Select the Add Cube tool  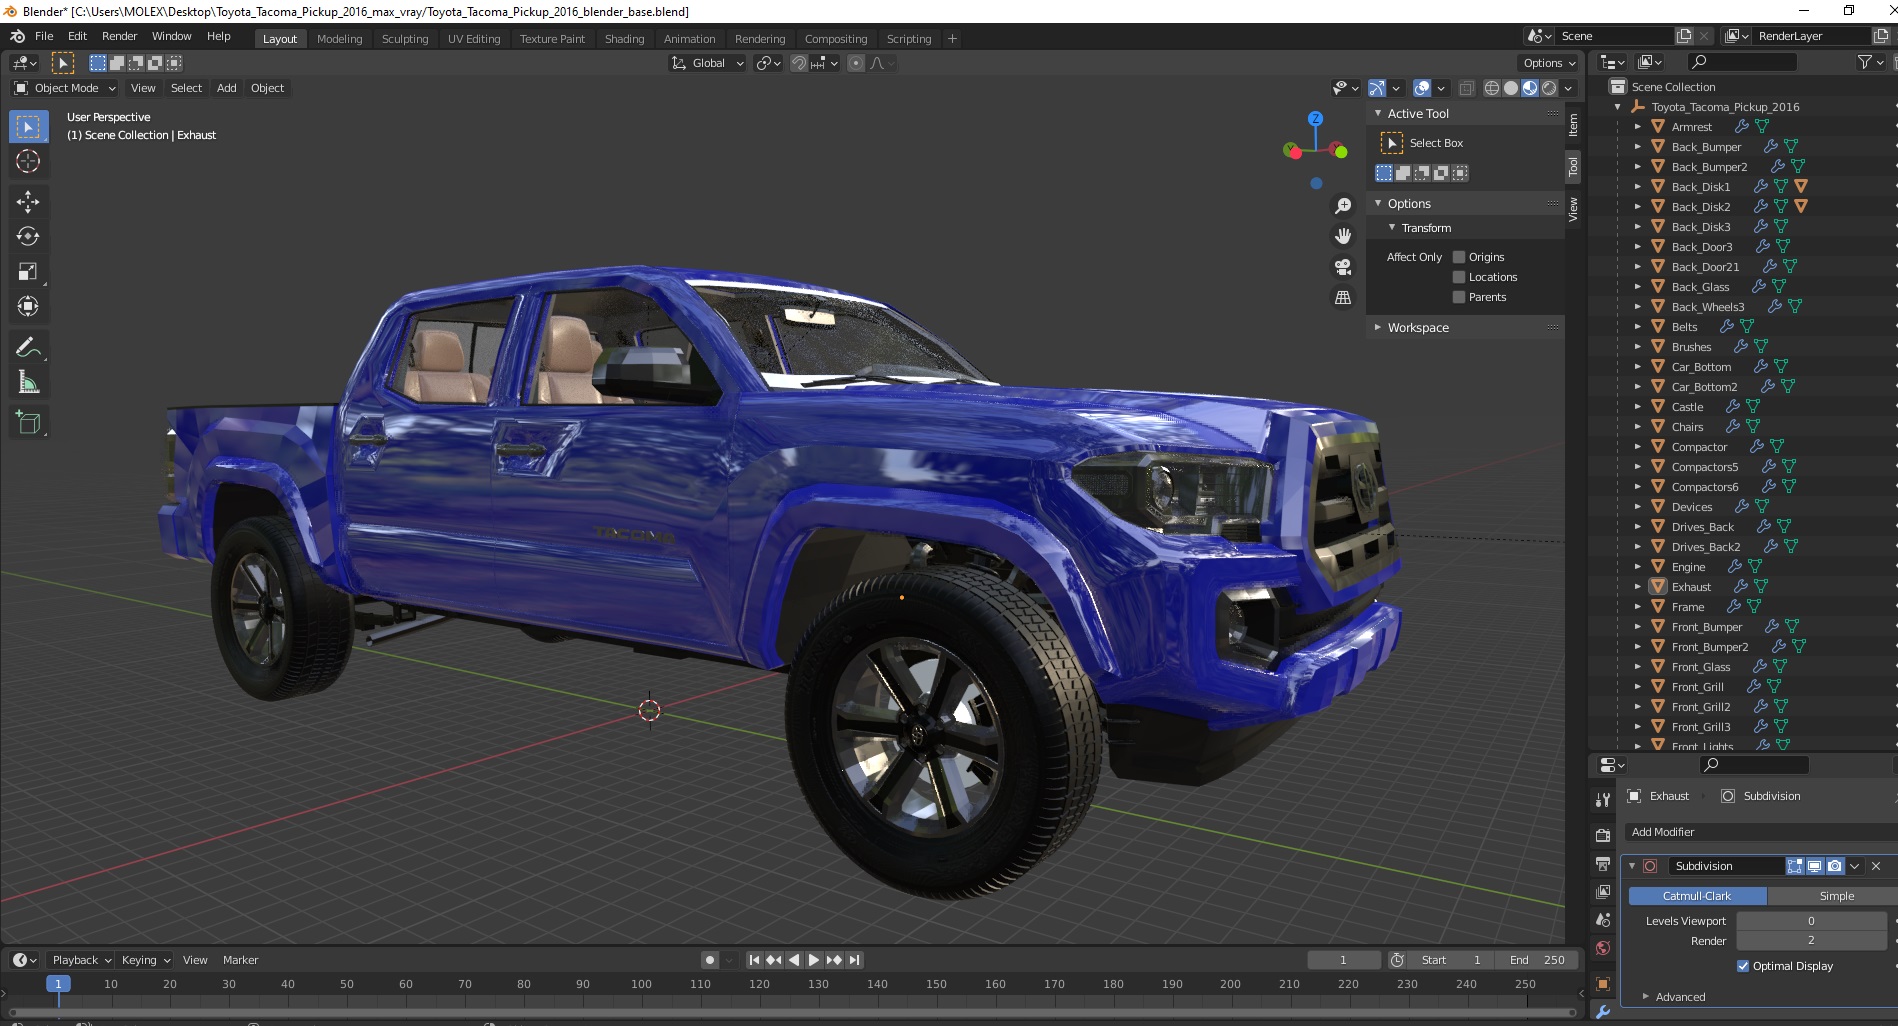pyautogui.click(x=28, y=423)
